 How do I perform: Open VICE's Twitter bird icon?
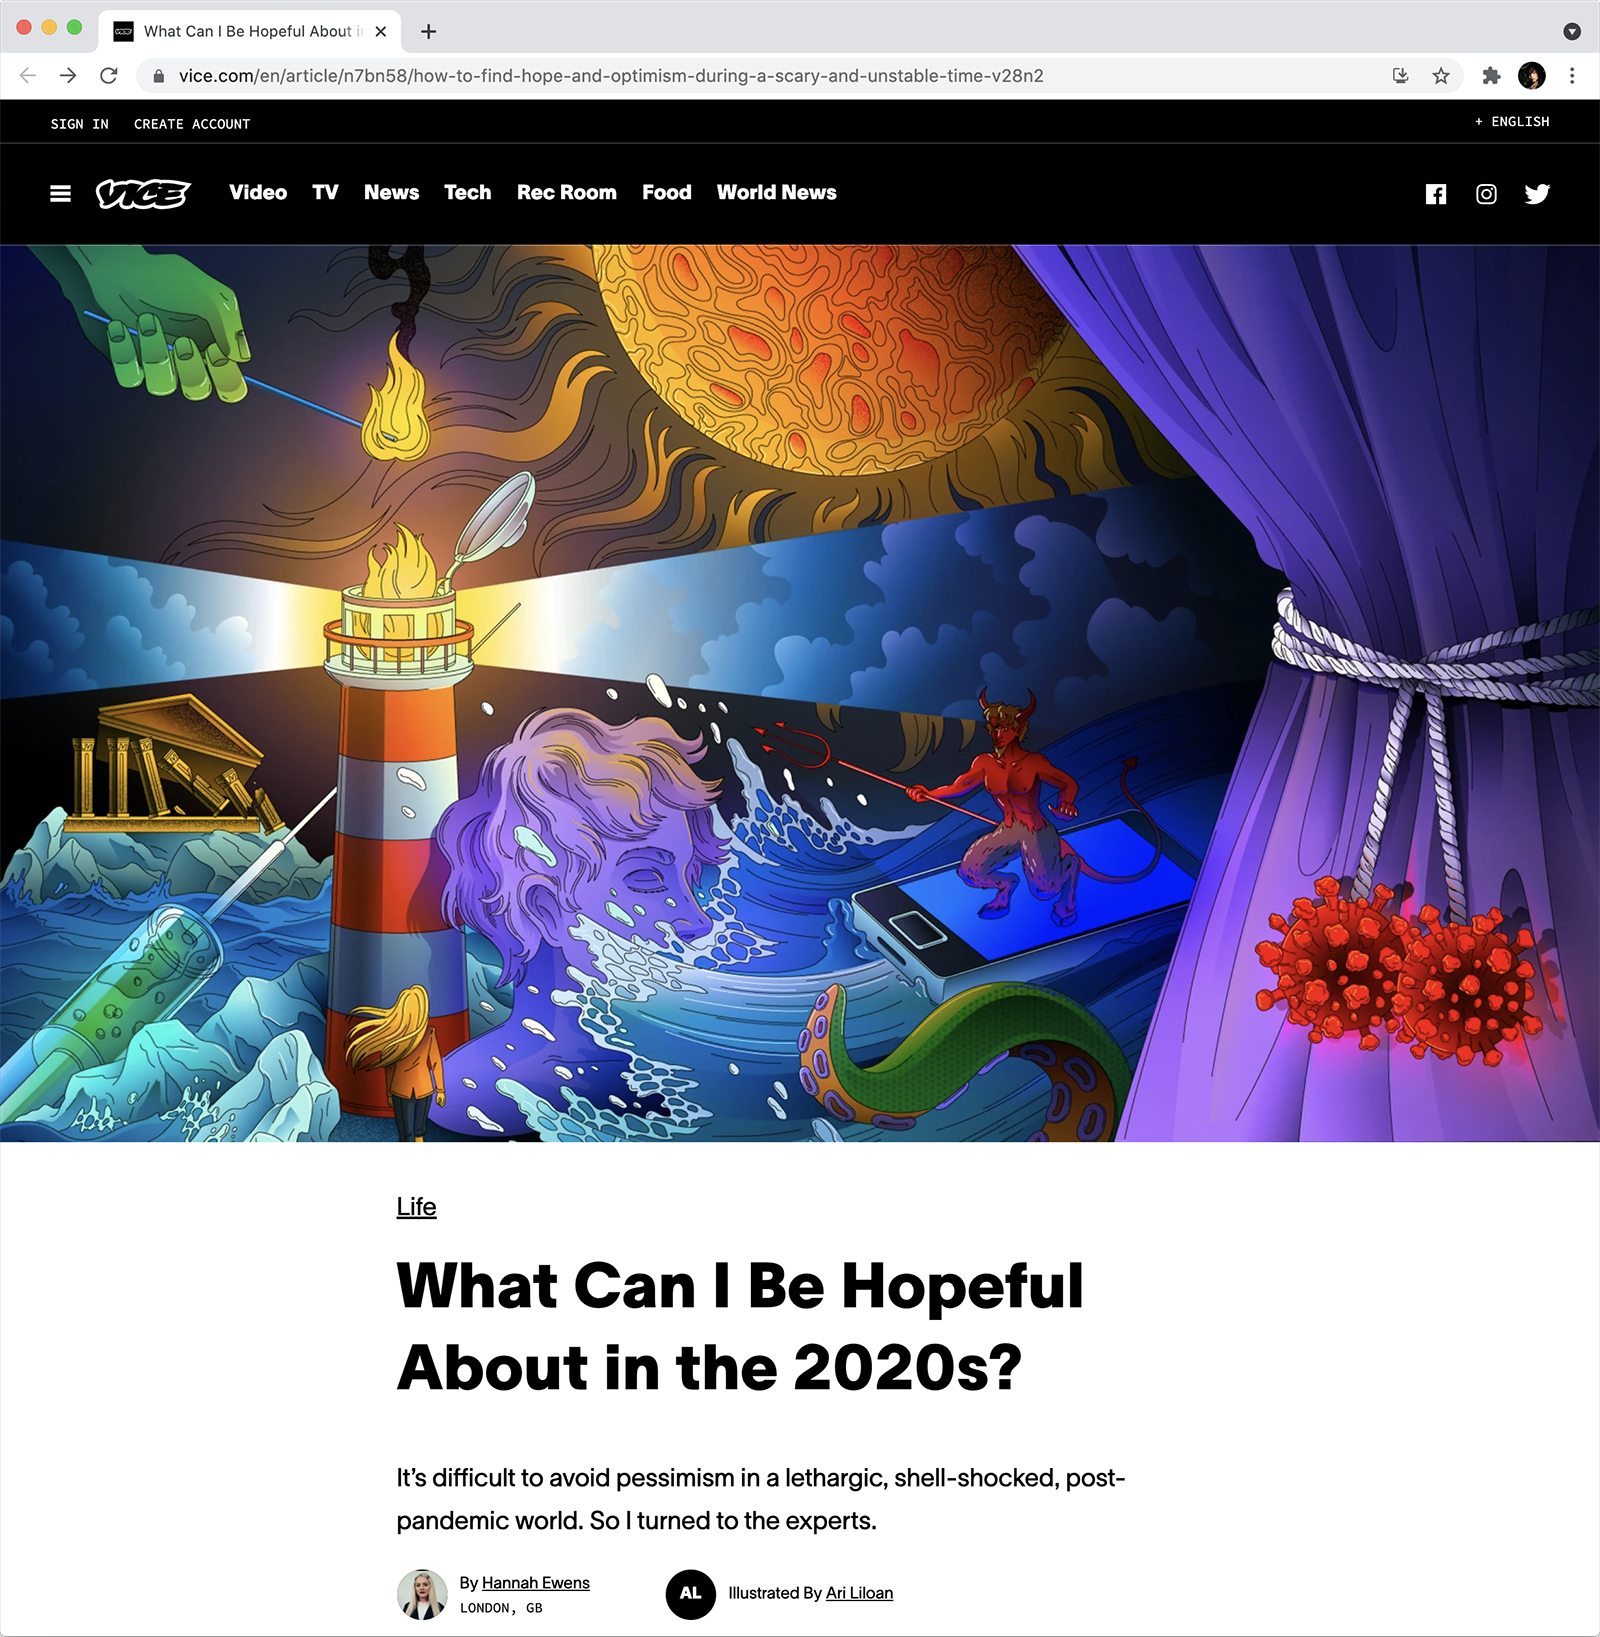coord(1537,194)
